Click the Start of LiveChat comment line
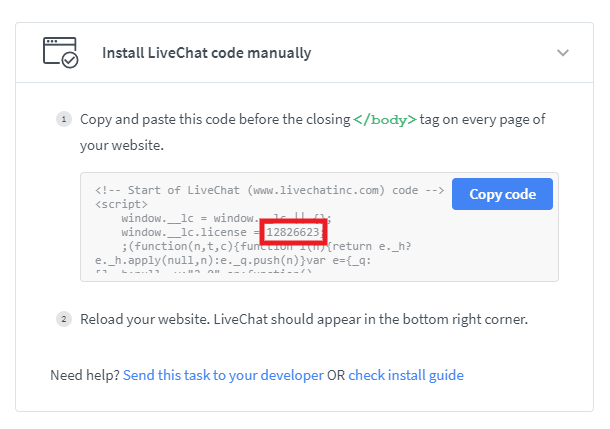The image size is (610, 429). (x=270, y=190)
